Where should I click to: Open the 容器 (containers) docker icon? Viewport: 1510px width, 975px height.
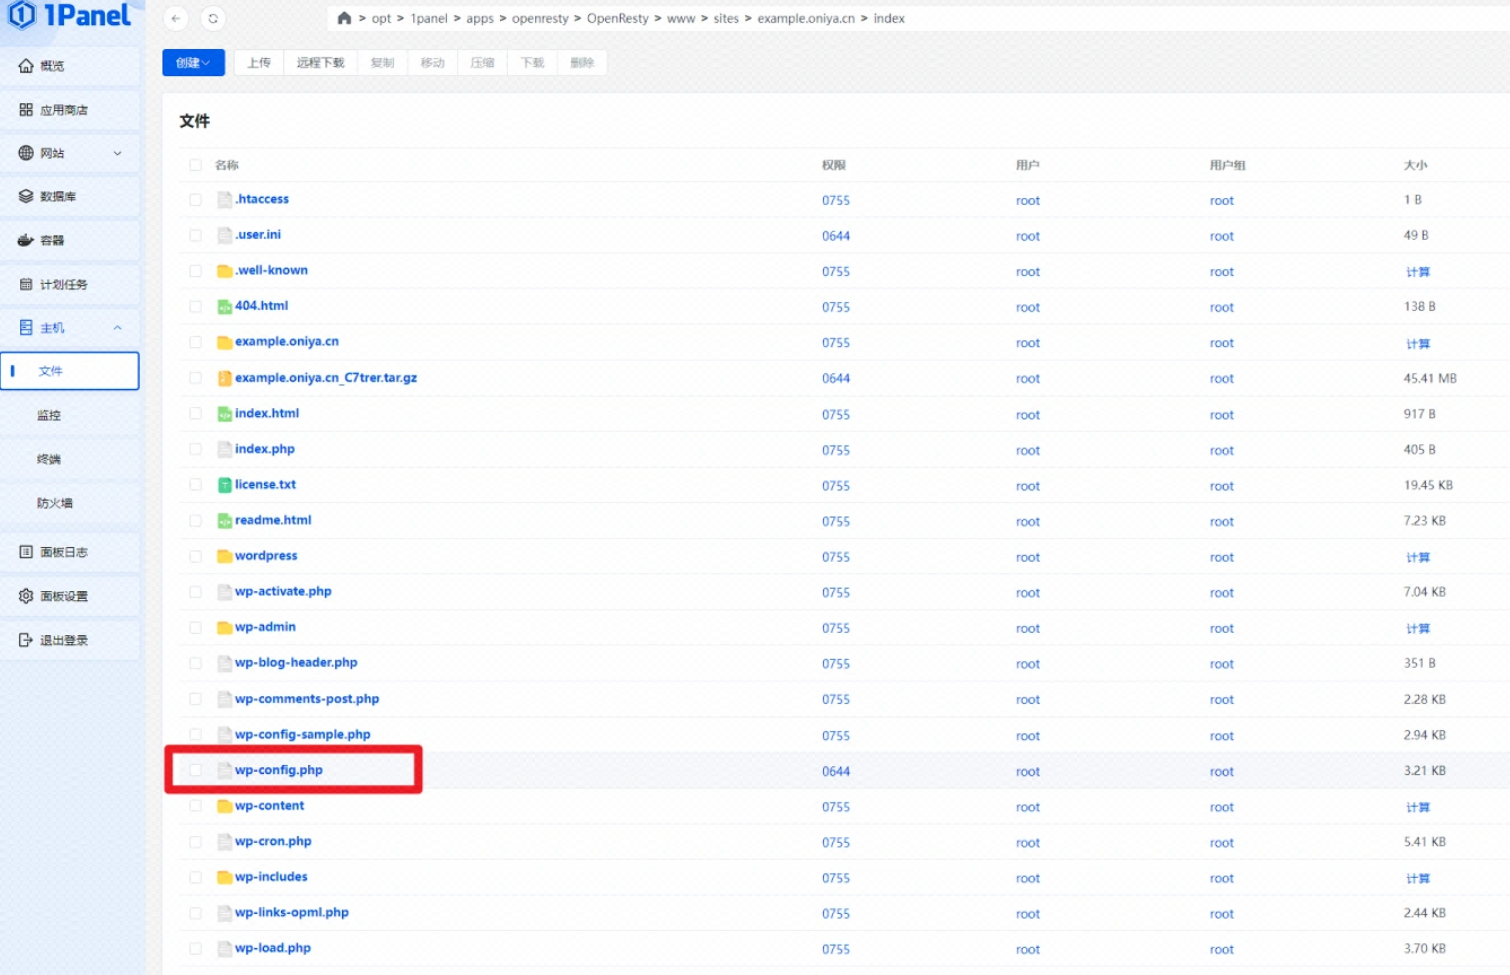(26, 240)
